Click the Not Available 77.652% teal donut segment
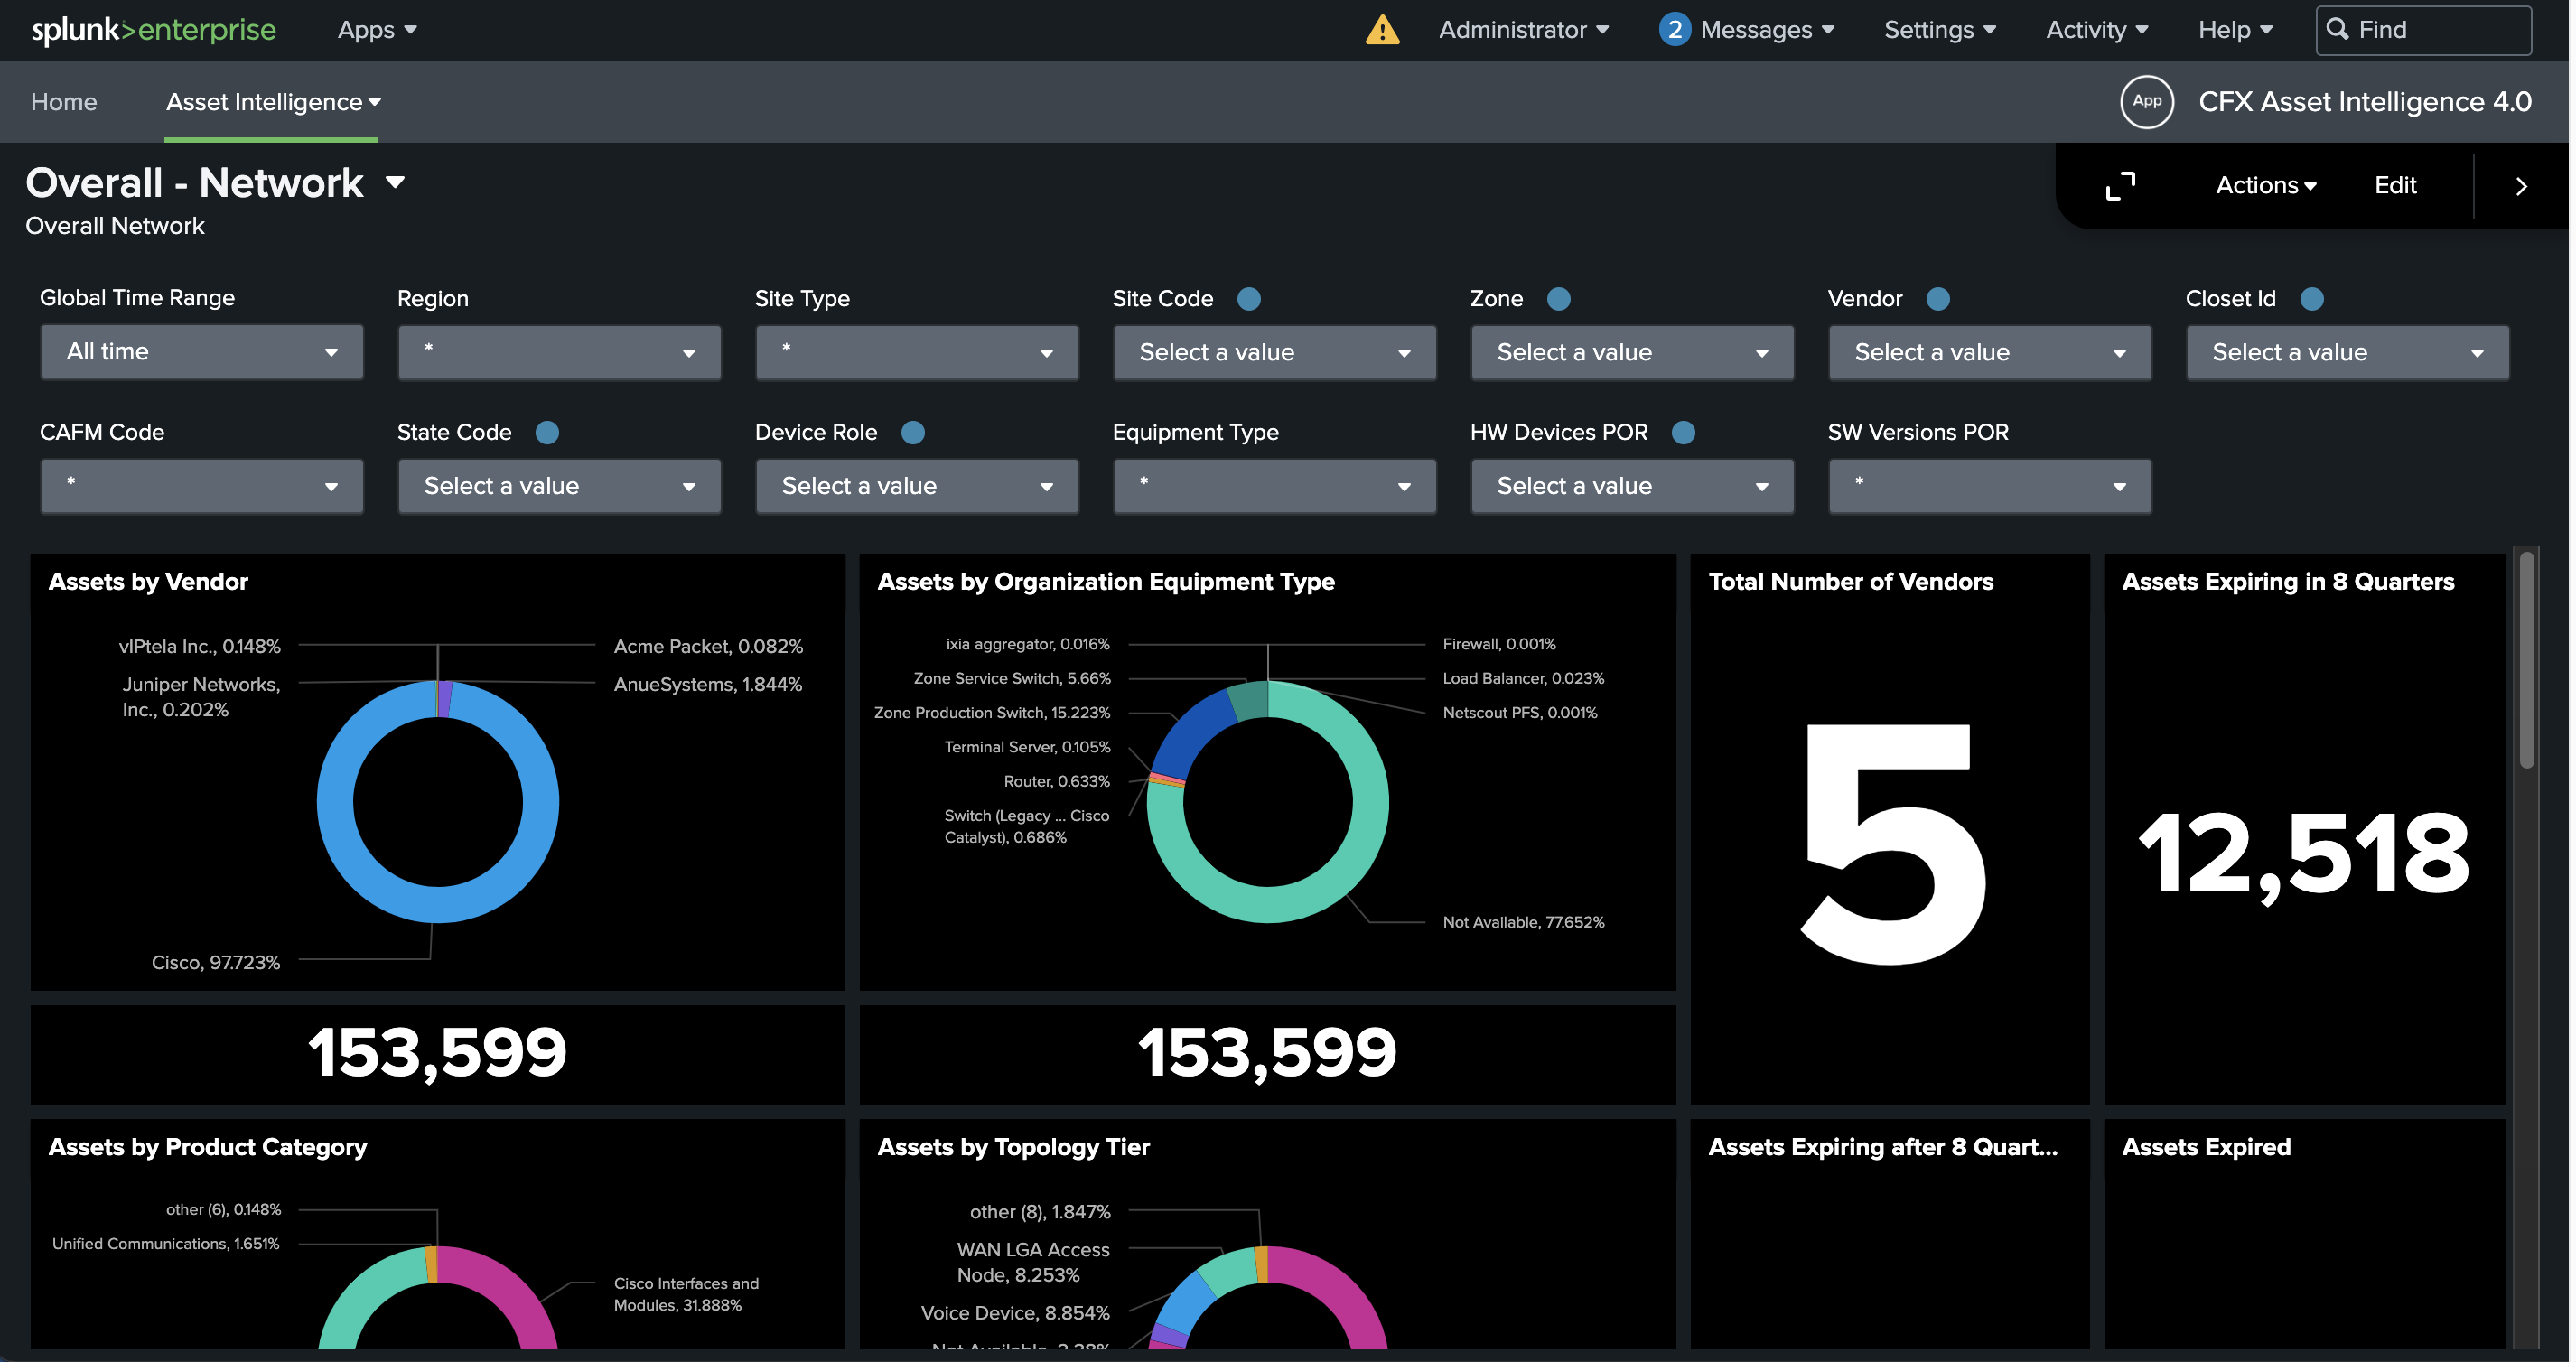The width and height of the screenshot is (2576, 1362). (1369, 802)
